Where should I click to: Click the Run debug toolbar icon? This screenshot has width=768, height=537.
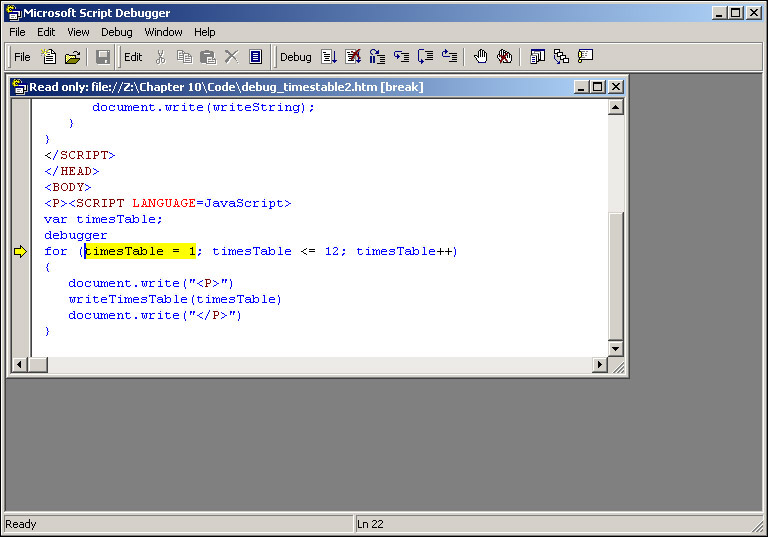(x=329, y=57)
